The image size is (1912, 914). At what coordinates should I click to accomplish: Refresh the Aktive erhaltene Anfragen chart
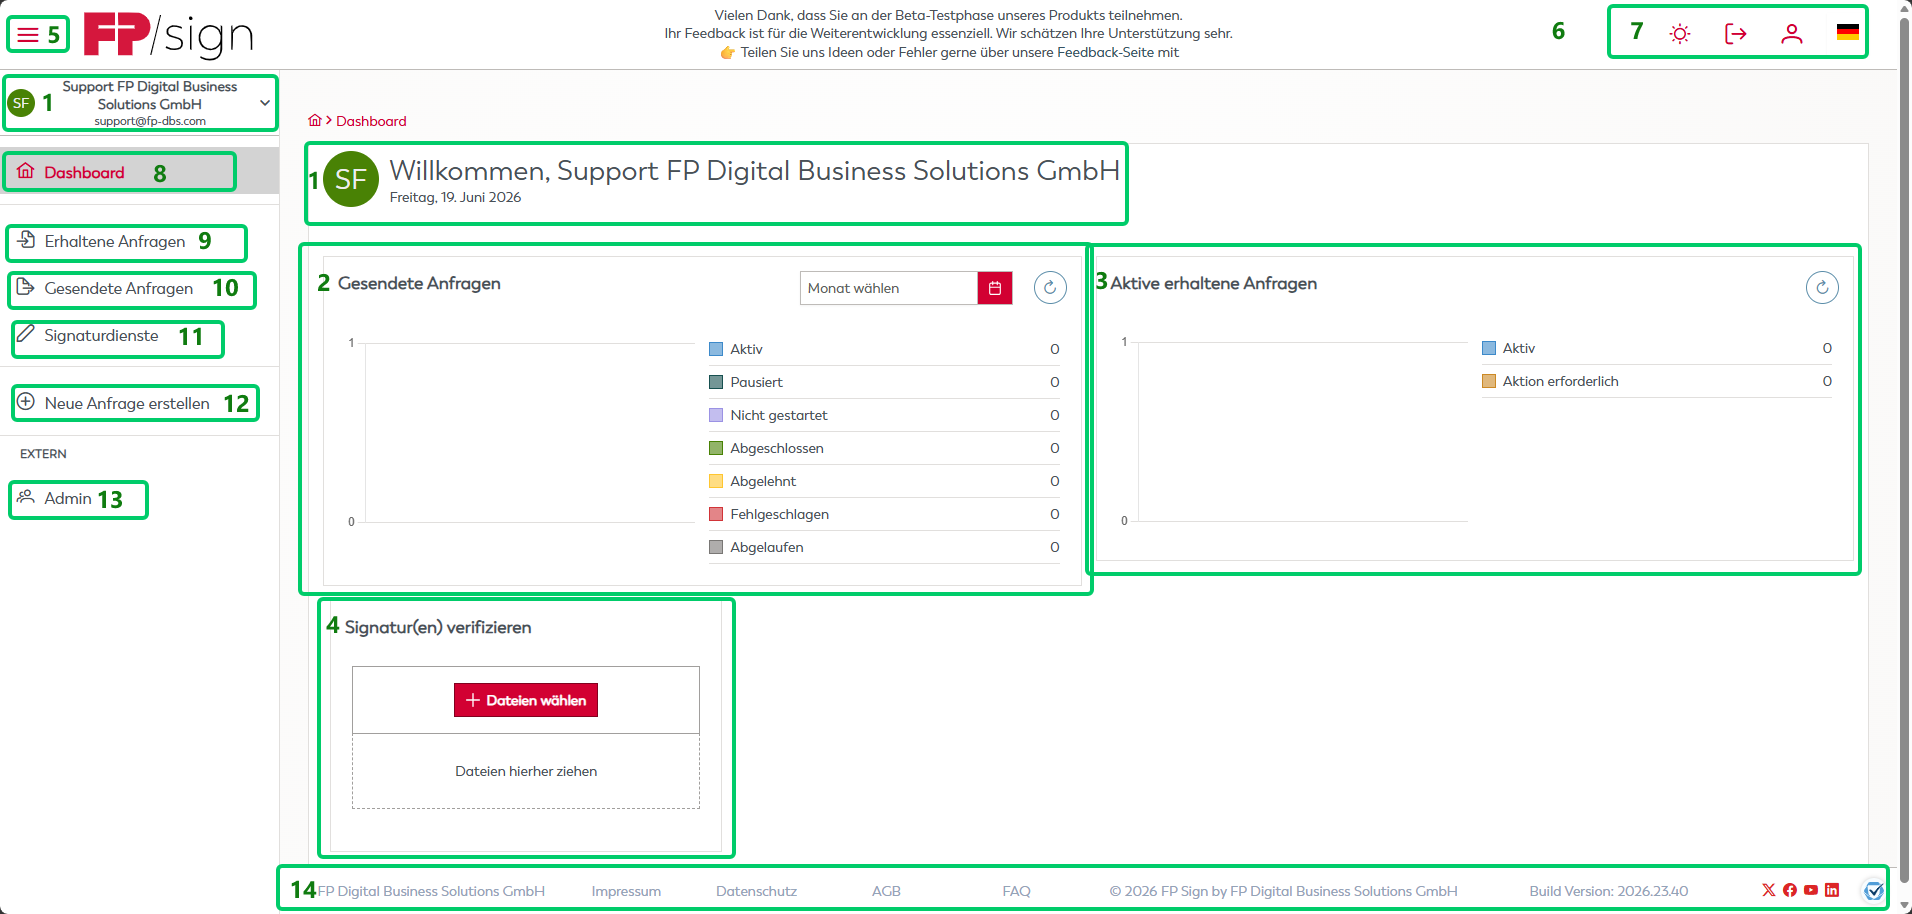click(x=1822, y=288)
